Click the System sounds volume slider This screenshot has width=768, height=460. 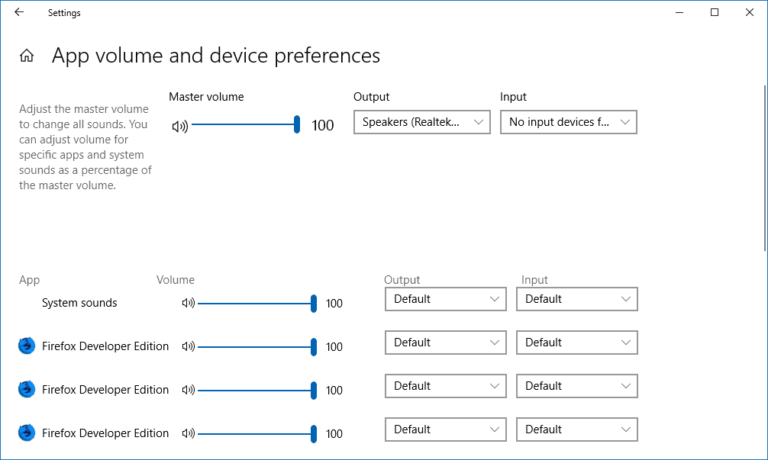click(x=257, y=303)
